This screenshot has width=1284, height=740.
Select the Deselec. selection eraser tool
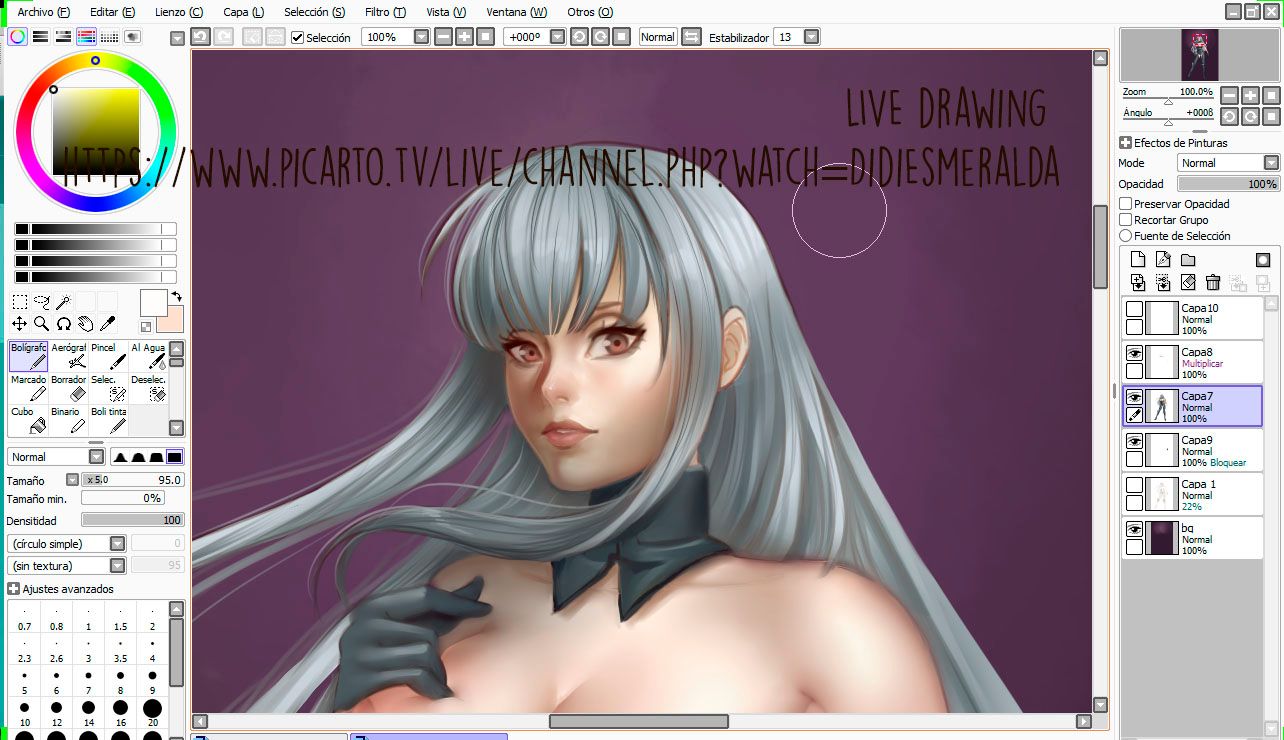148,388
